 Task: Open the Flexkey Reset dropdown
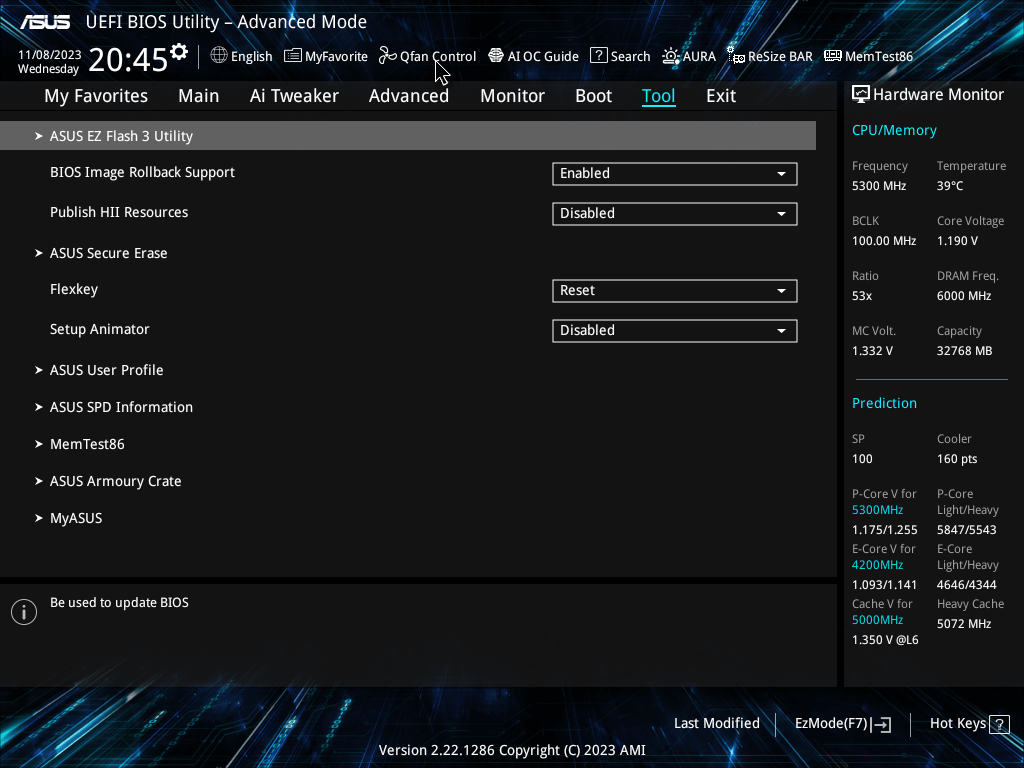pos(675,291)
